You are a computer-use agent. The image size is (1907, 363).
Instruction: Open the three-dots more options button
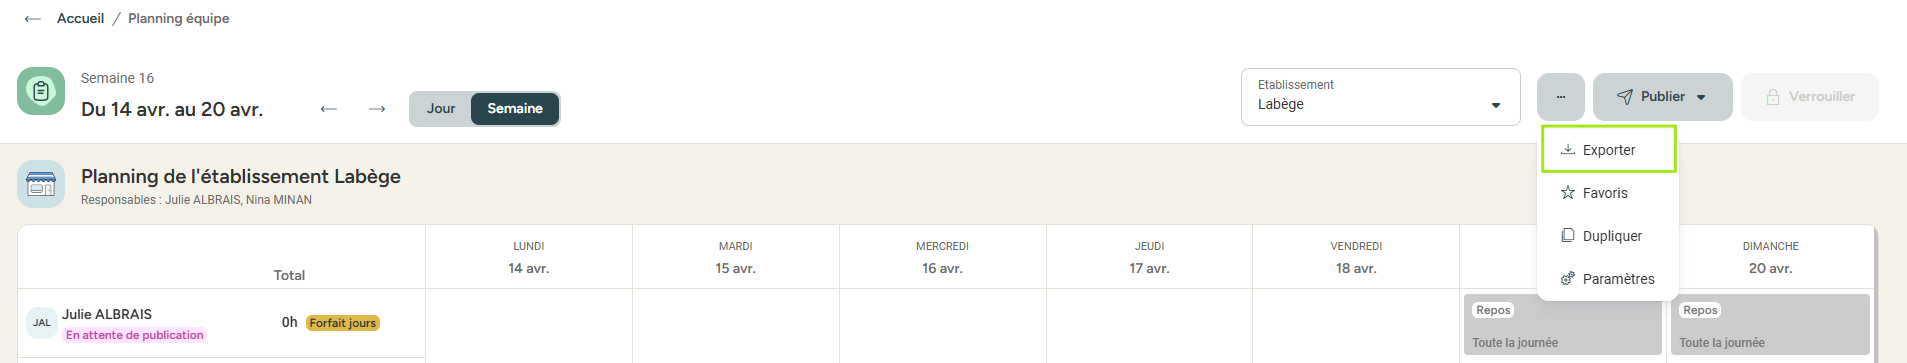pyautogui.click(x=1560, y=97)
